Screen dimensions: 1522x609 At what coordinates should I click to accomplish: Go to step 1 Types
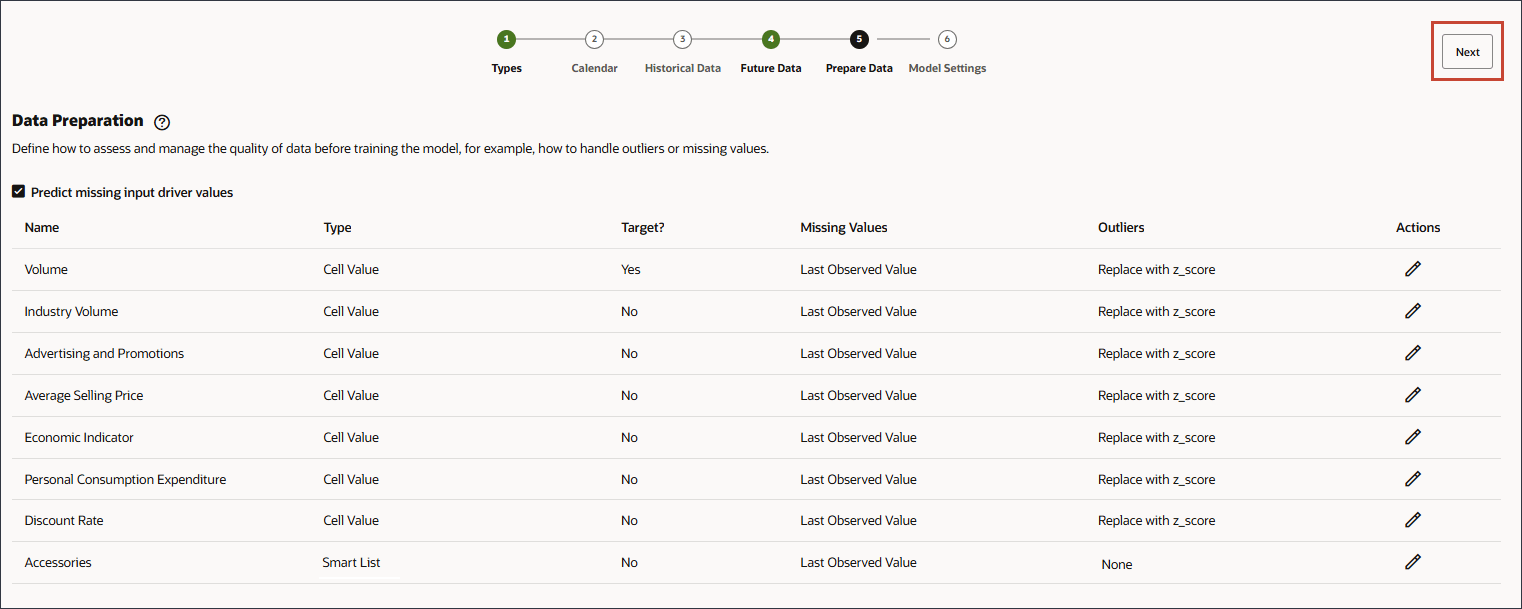[x=506, y=40]
